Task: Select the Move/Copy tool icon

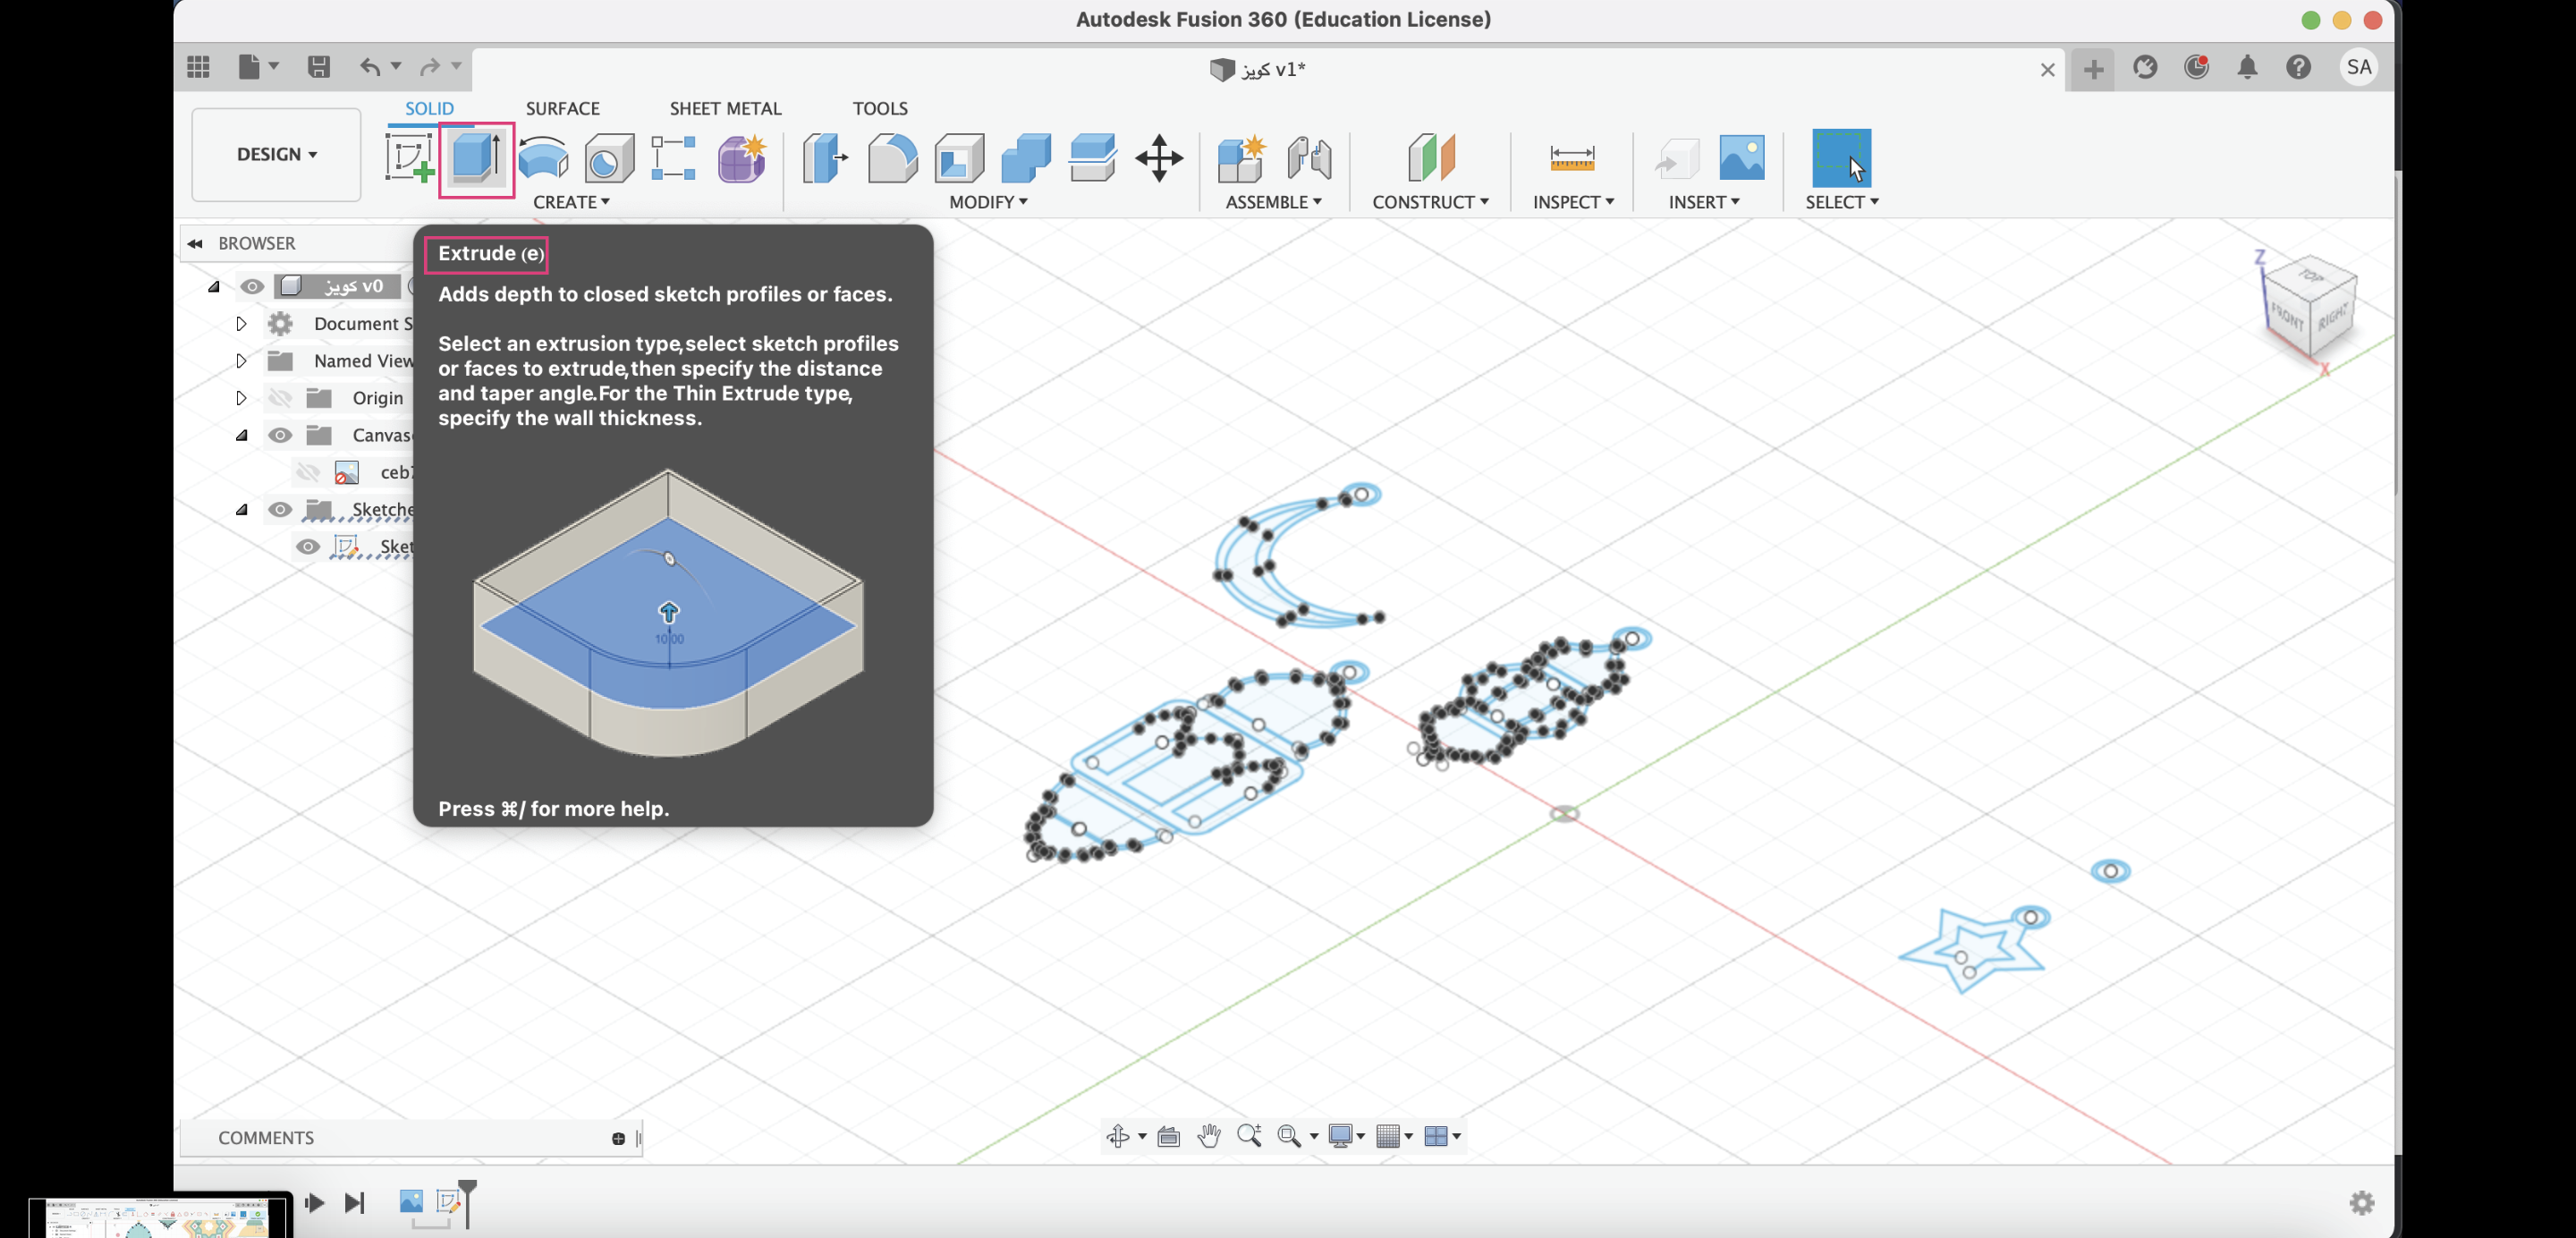Action: point(1159,158)
